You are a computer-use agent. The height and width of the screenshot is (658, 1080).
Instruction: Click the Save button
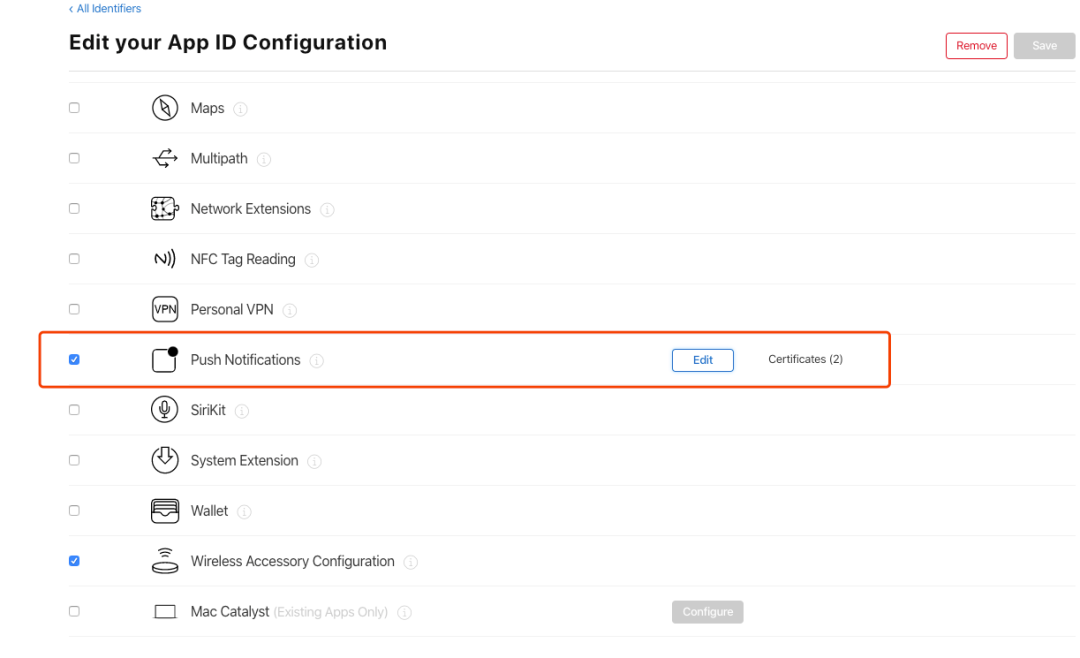tap(1044, 46)
